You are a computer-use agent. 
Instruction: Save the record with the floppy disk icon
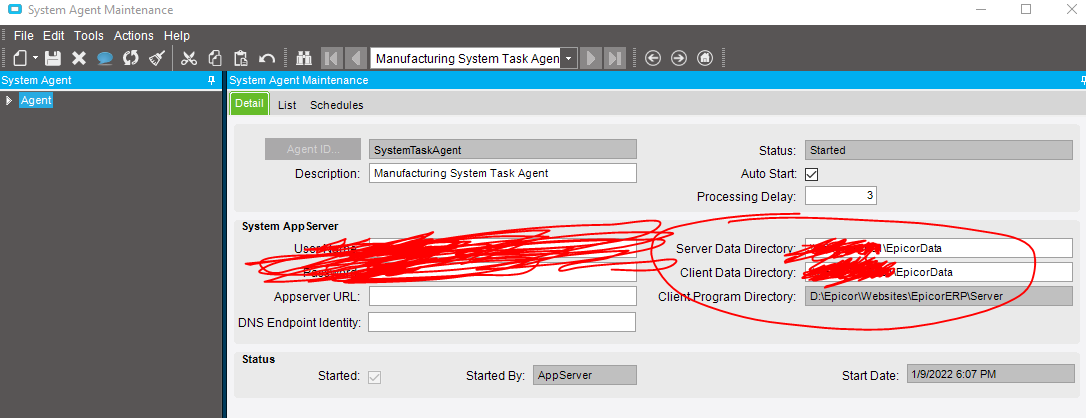coord(53,58)
